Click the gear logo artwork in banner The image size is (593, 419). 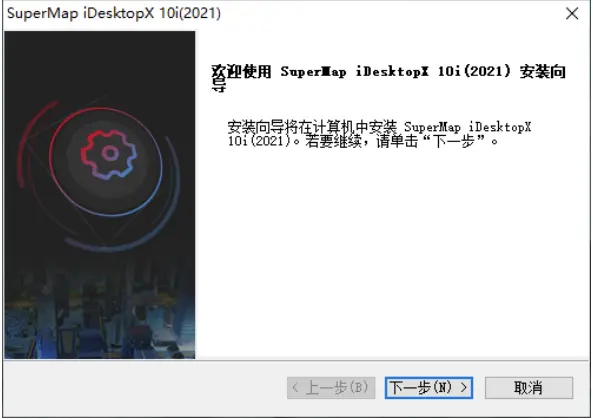pyautogui.click(x=109, y=154)
